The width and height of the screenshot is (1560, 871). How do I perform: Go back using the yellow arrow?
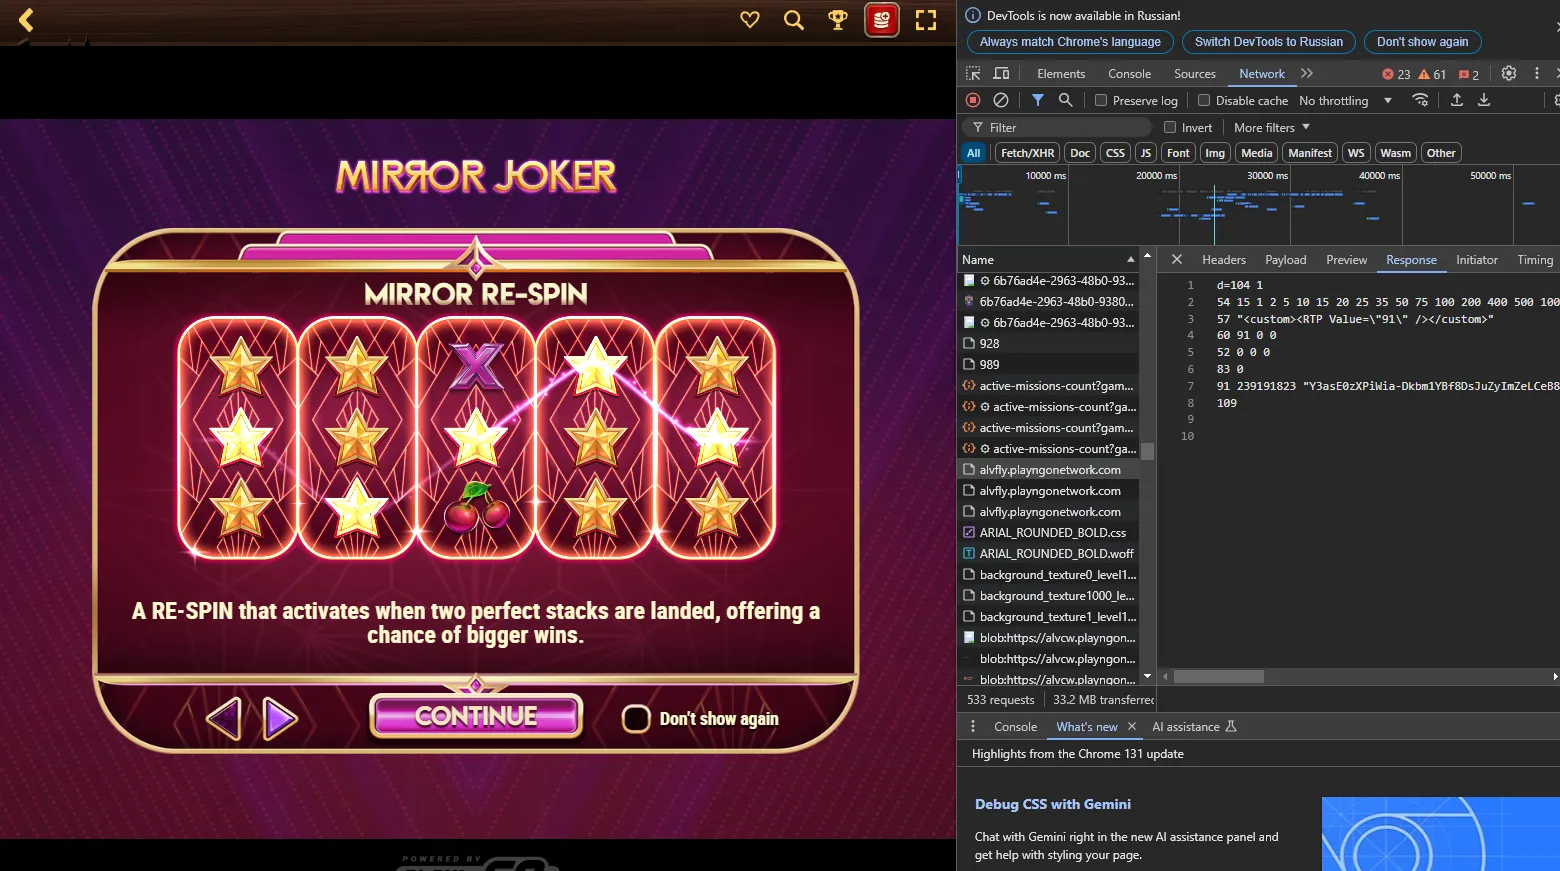(26, 20)
